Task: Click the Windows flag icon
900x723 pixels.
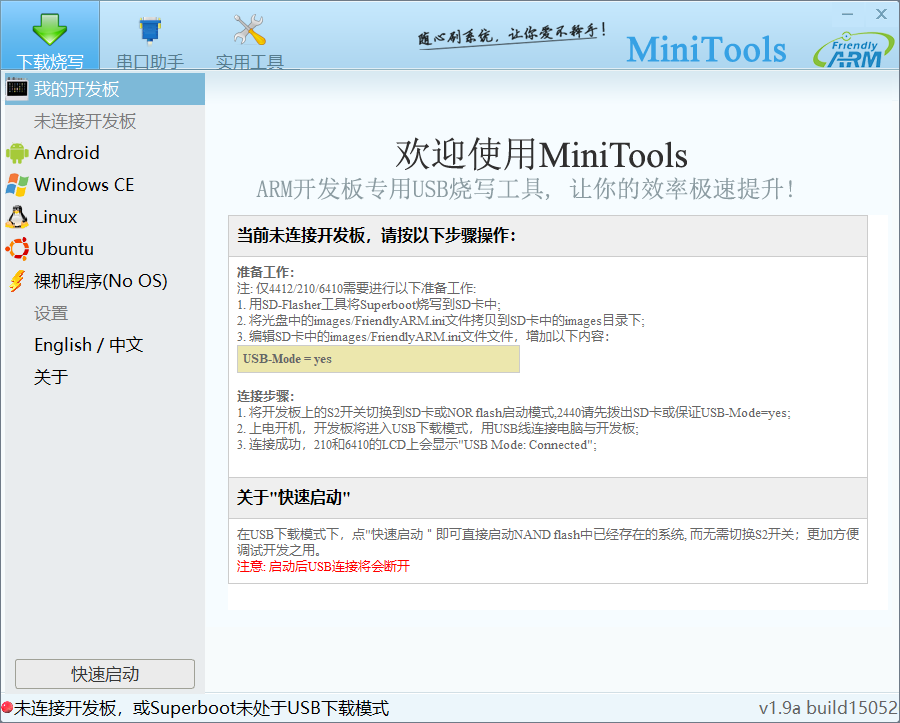Action: 17,185
